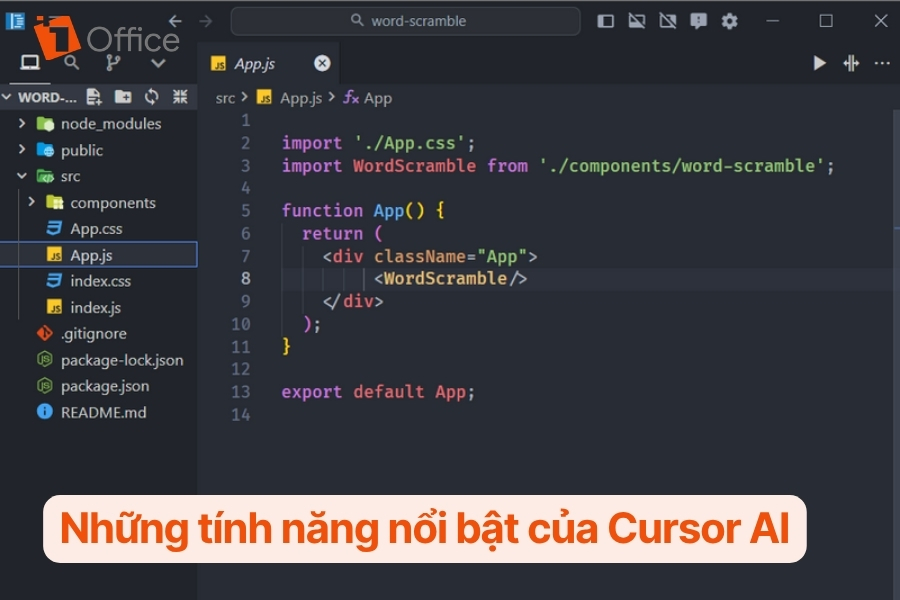Toggle primary sidebar layout icon

pos(606,21)
